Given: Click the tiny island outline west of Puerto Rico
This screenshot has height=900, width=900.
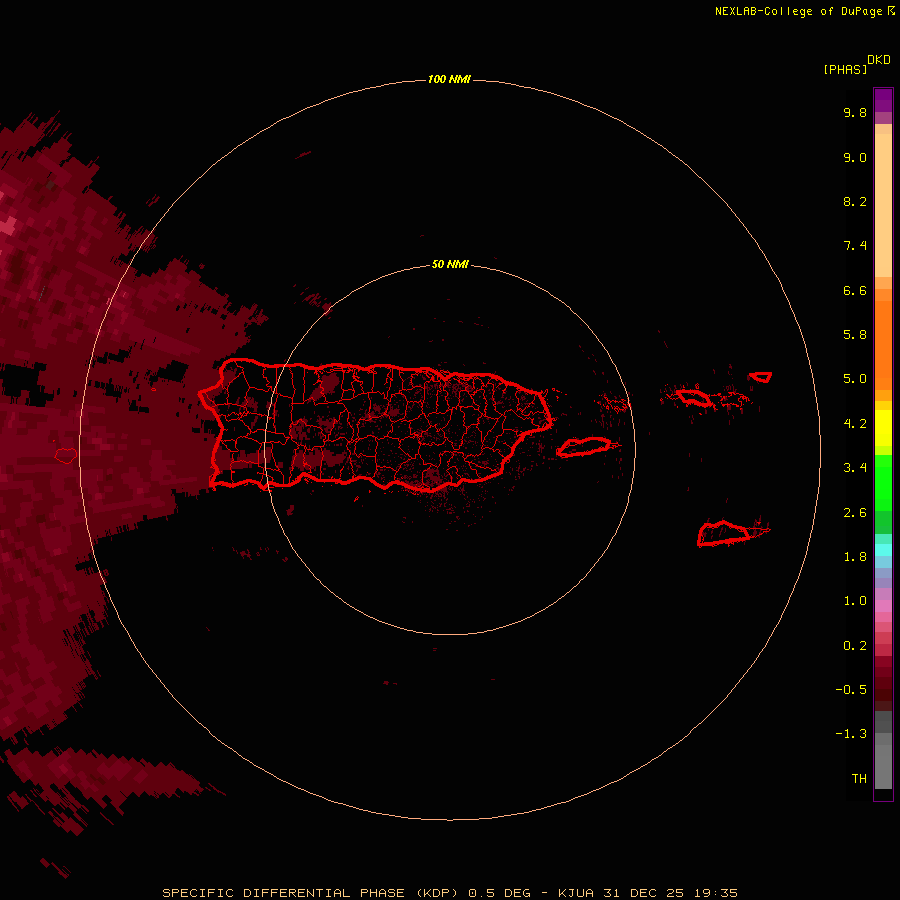Looking at the screenshot, I should click(66, 456).
